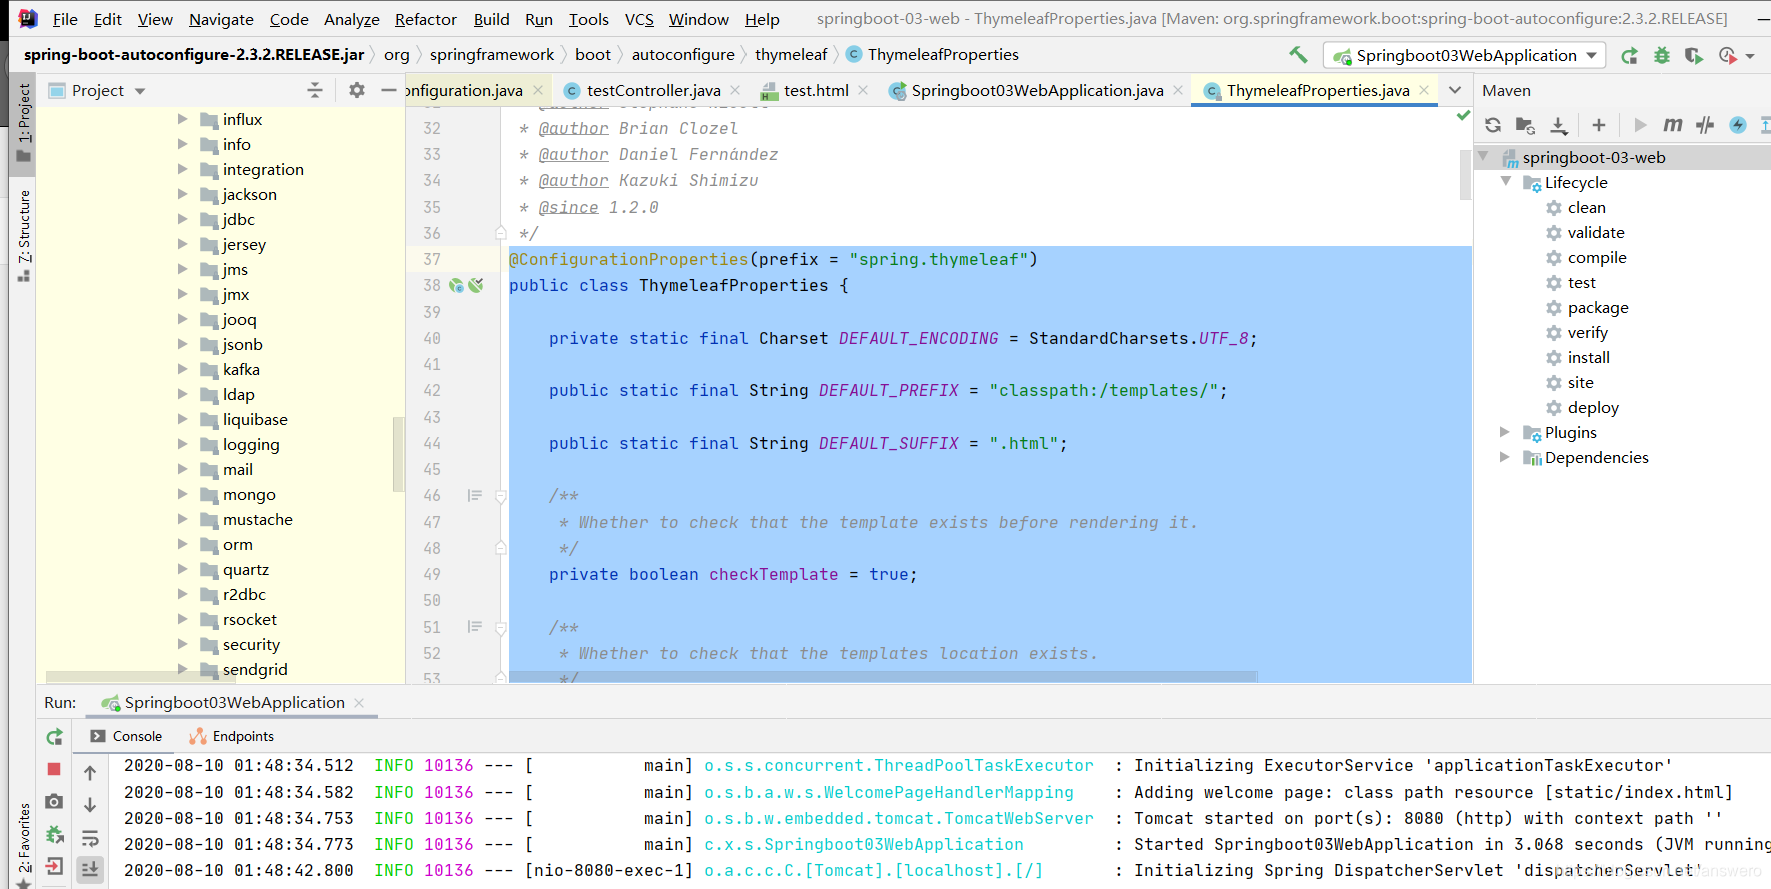Image resolution: width=1771 pixels, height=889 pixels.
Task: Open the VCS menu
Action: click(639, 19)
